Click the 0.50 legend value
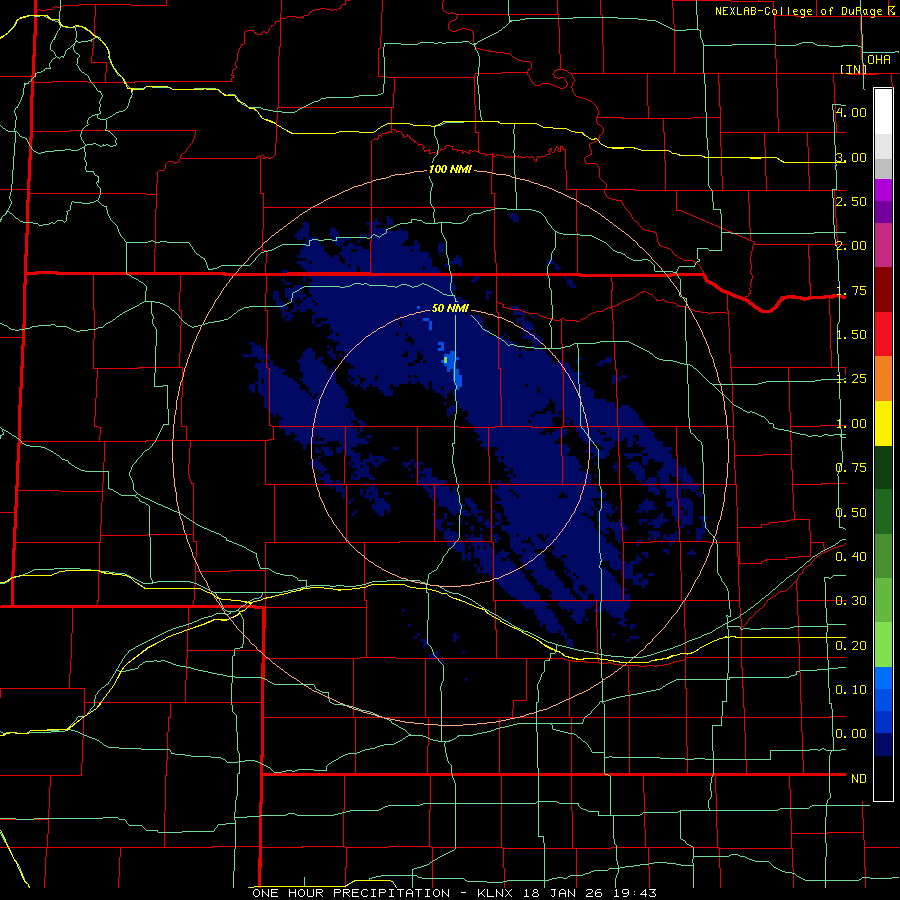This screenshot has width=900, height=900. pyautogui.click(x=851, y=513)
